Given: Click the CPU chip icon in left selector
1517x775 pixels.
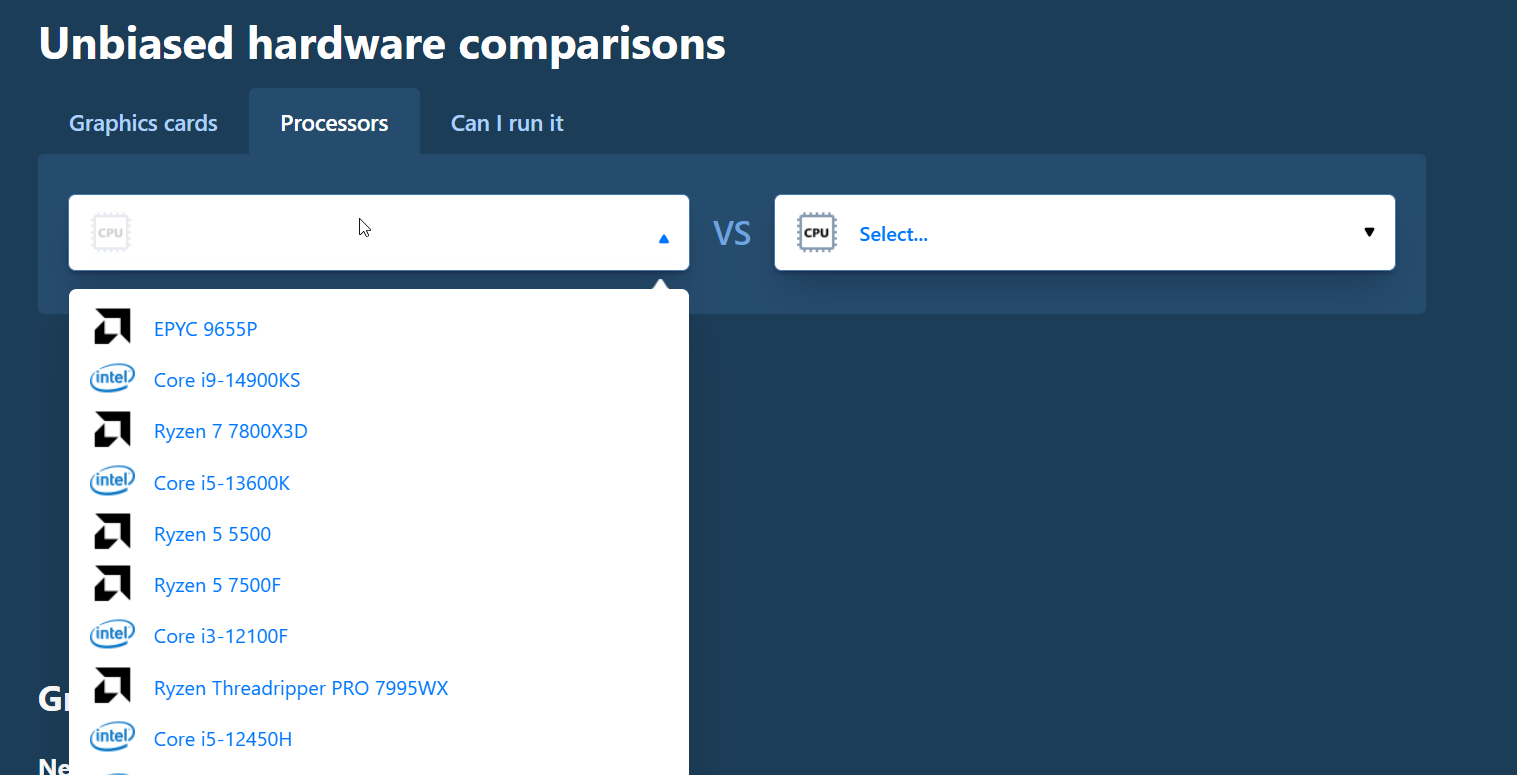Looking at the screenshot, I should [110, 231].
